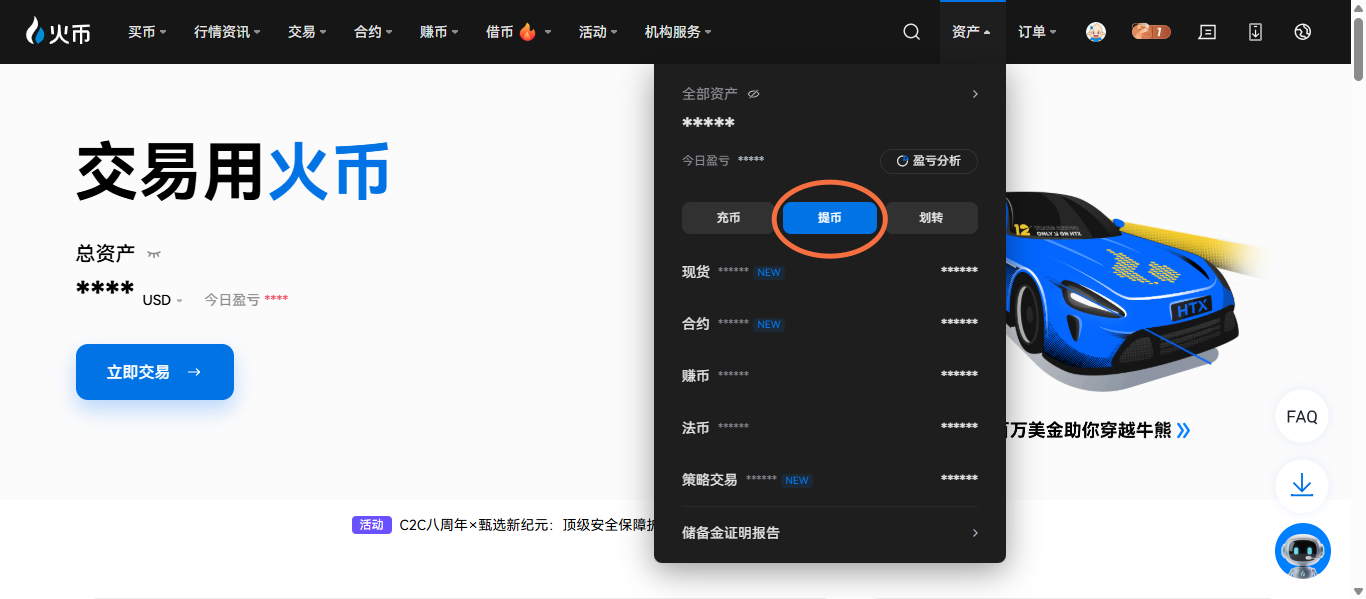This screenshot has width=1366, height=599.
Task: Toggle eye icon next to 总资产
Action: (x=154, y=254)
